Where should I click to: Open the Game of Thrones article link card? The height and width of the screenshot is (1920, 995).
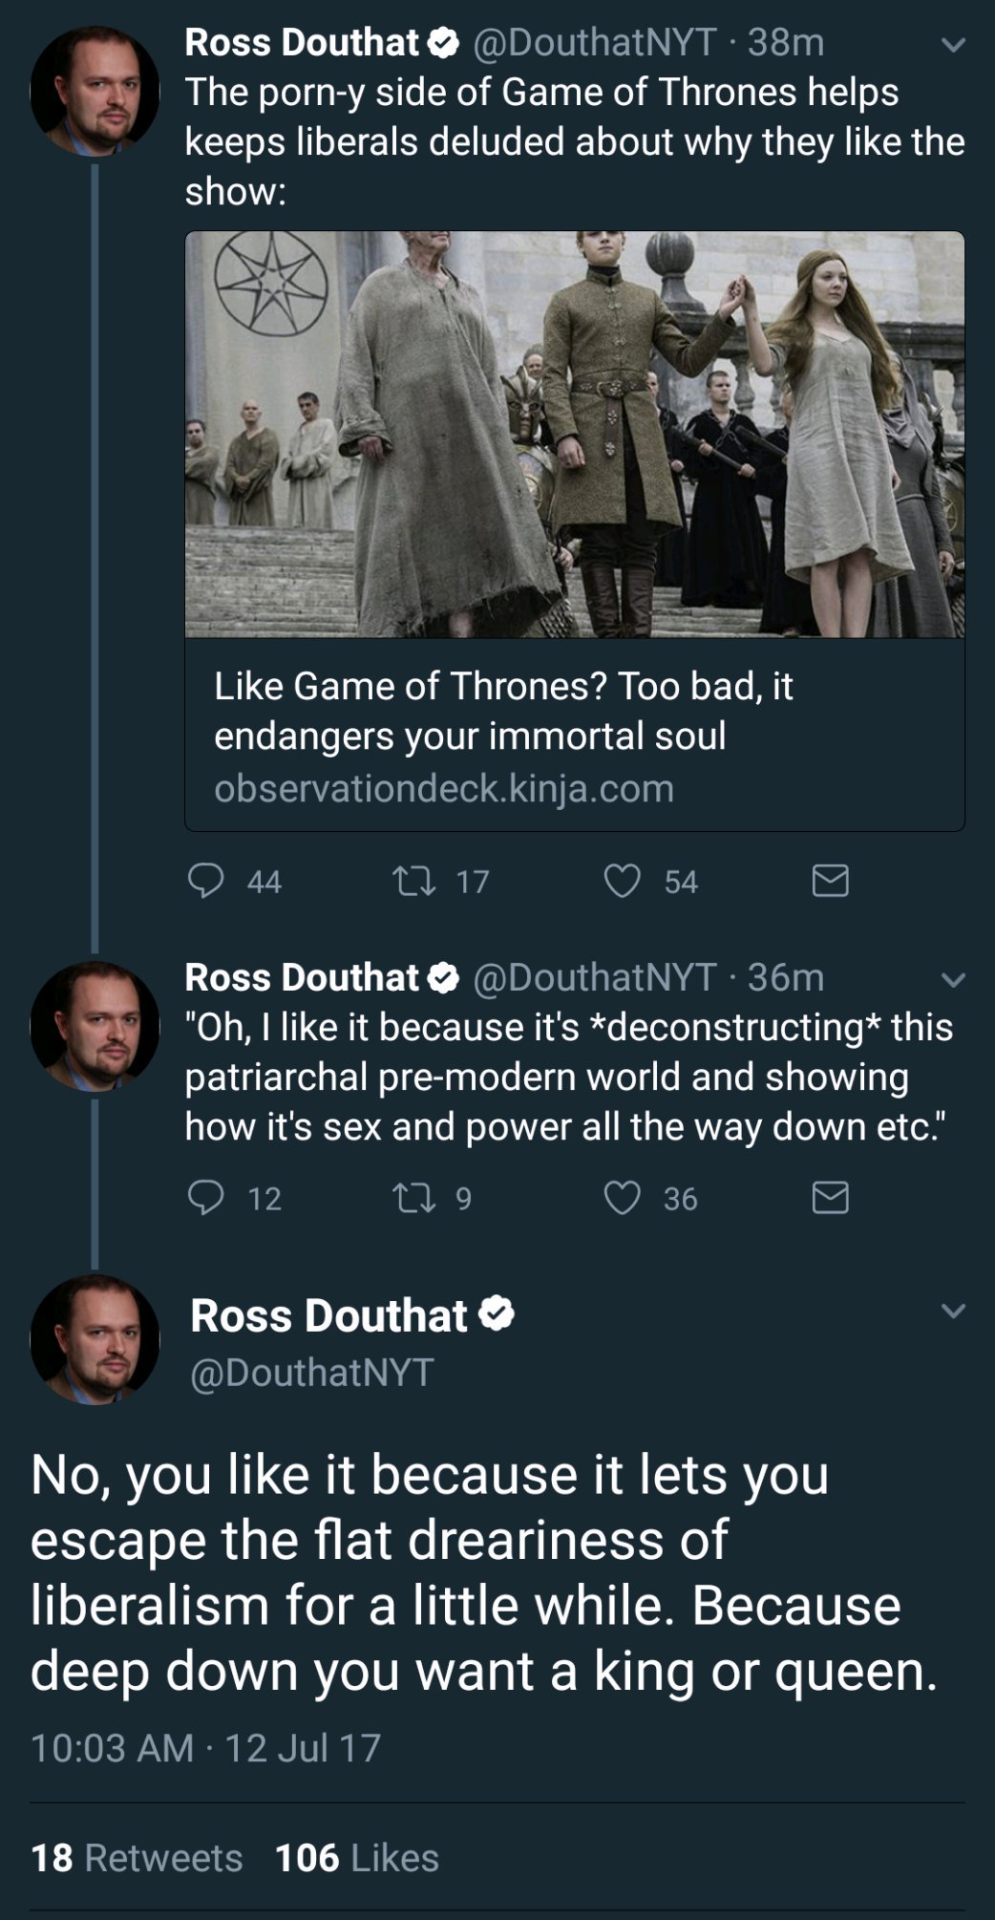[x=575, y=531]
